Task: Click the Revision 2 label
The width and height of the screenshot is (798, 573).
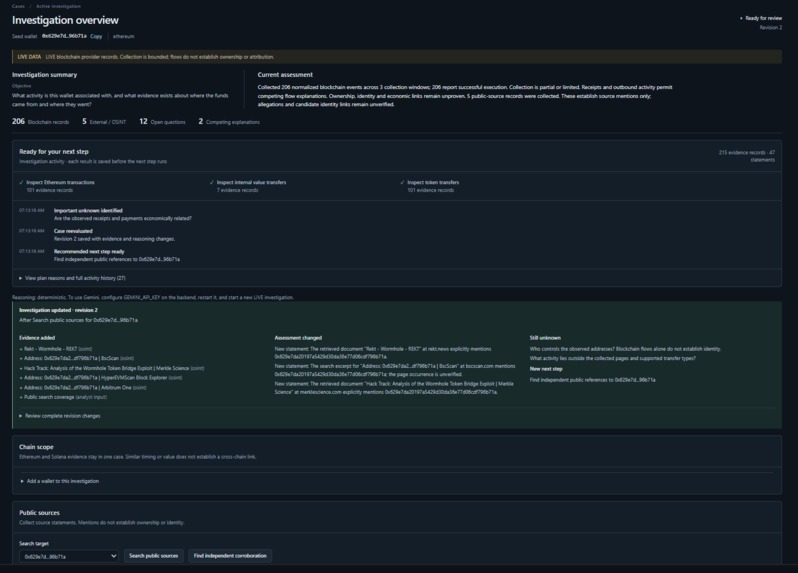Action: click(771, 27)
